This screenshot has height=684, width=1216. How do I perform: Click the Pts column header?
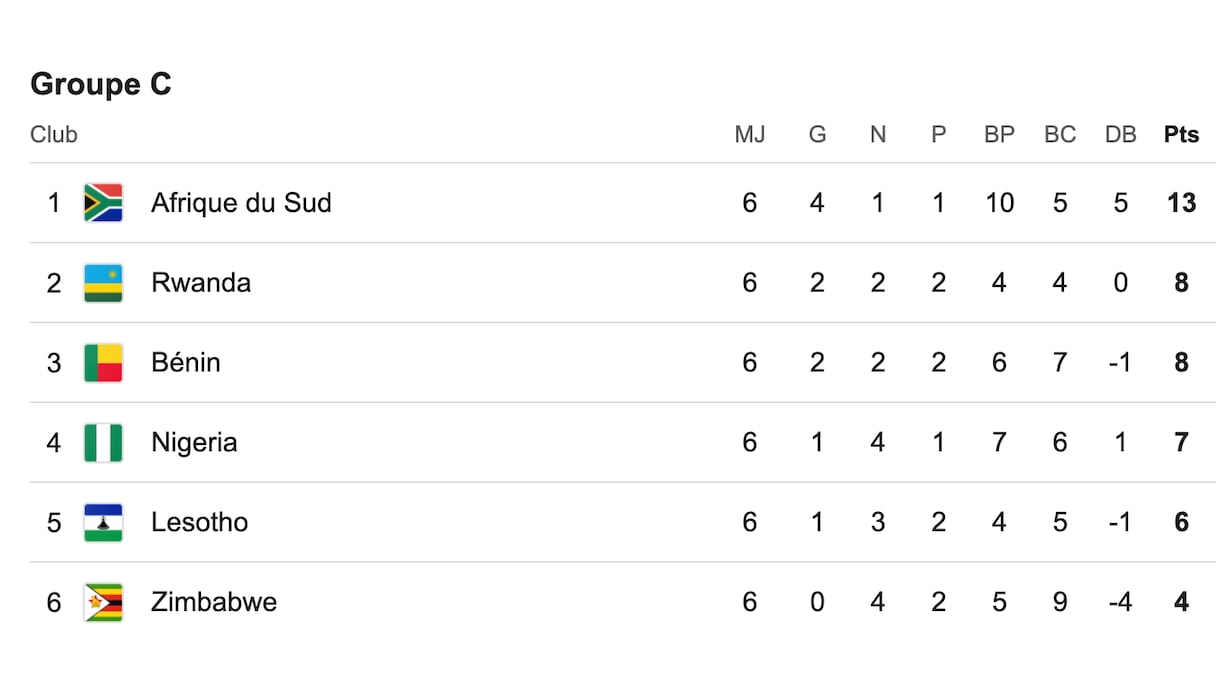[1181, 135]
